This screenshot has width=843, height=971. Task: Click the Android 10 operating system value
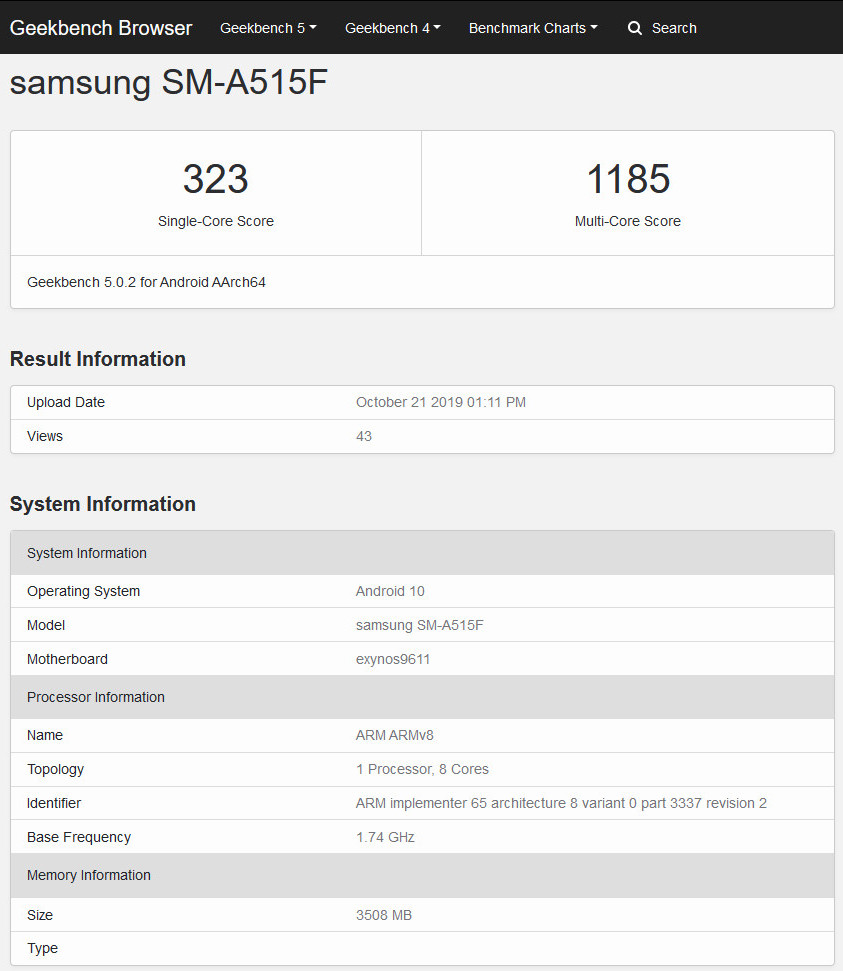(390, 591)
